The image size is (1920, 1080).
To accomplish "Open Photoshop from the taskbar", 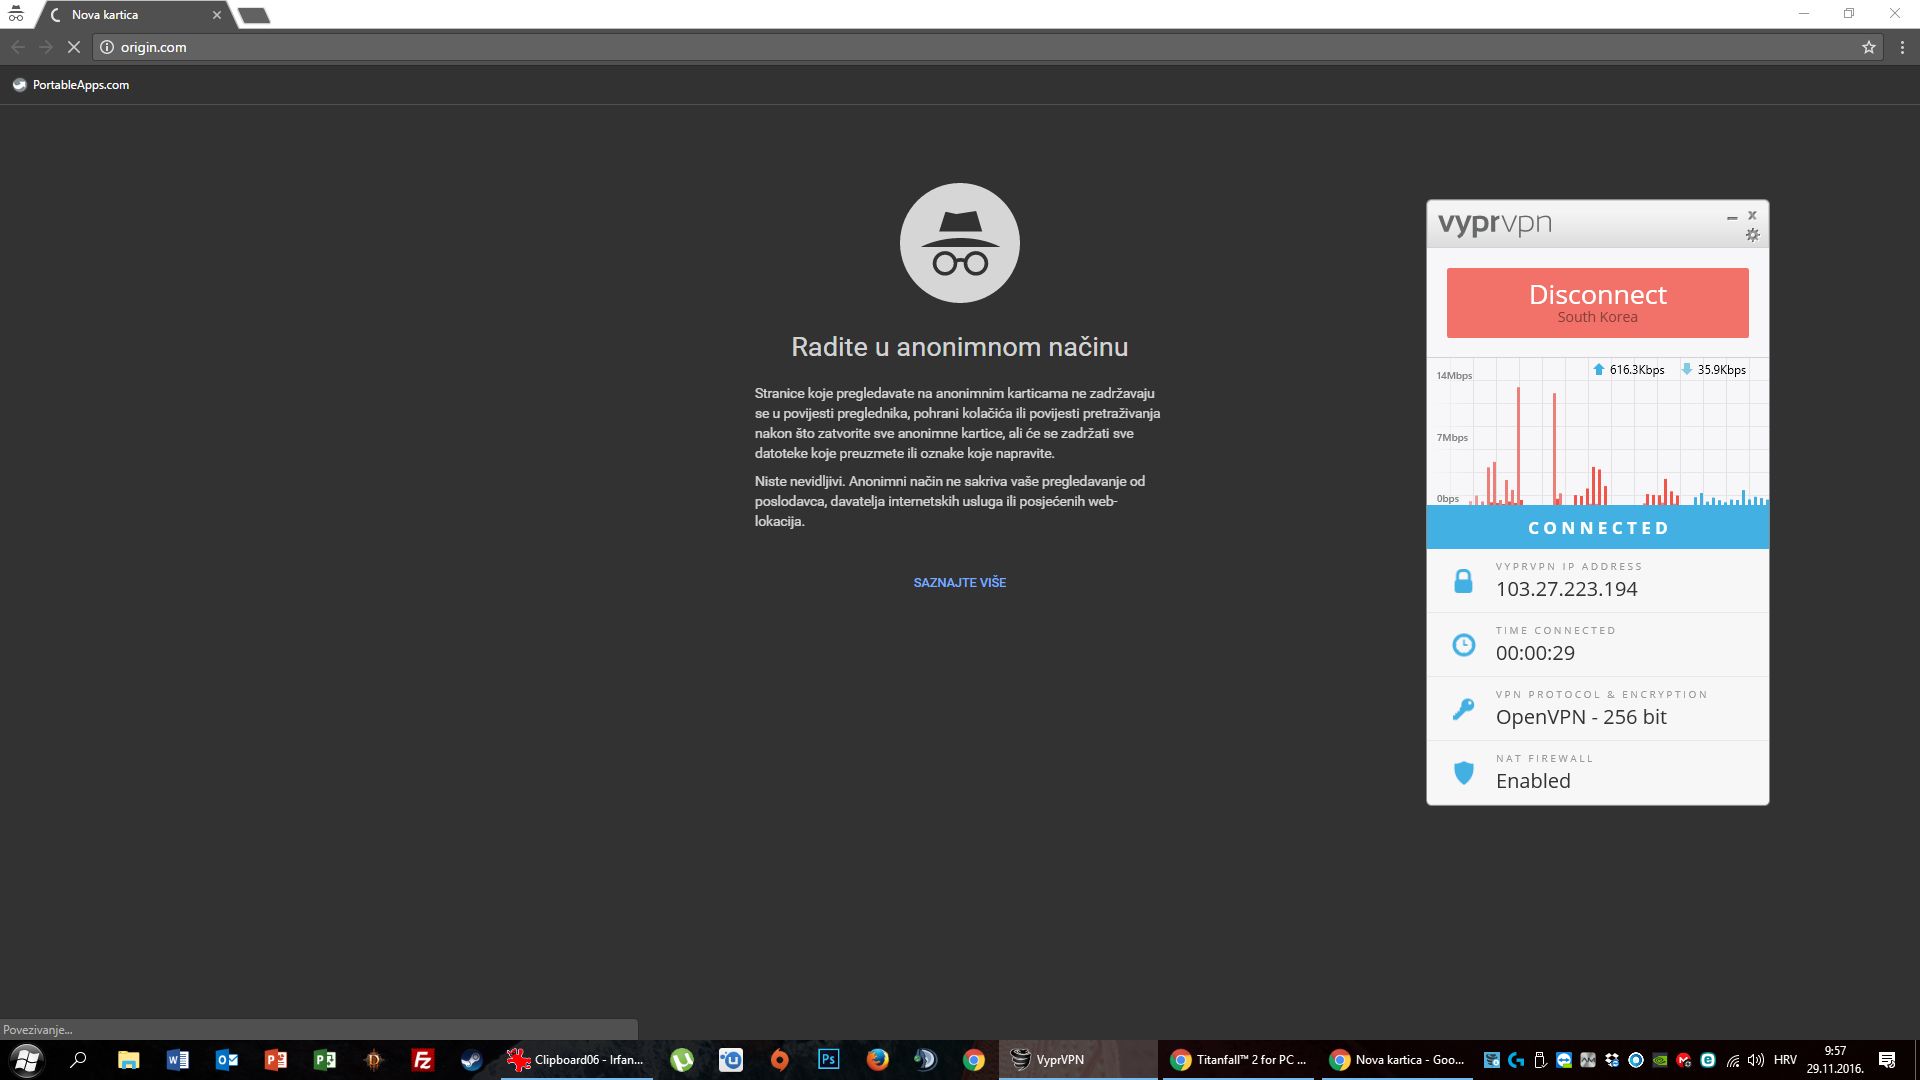I will 829,1060.
